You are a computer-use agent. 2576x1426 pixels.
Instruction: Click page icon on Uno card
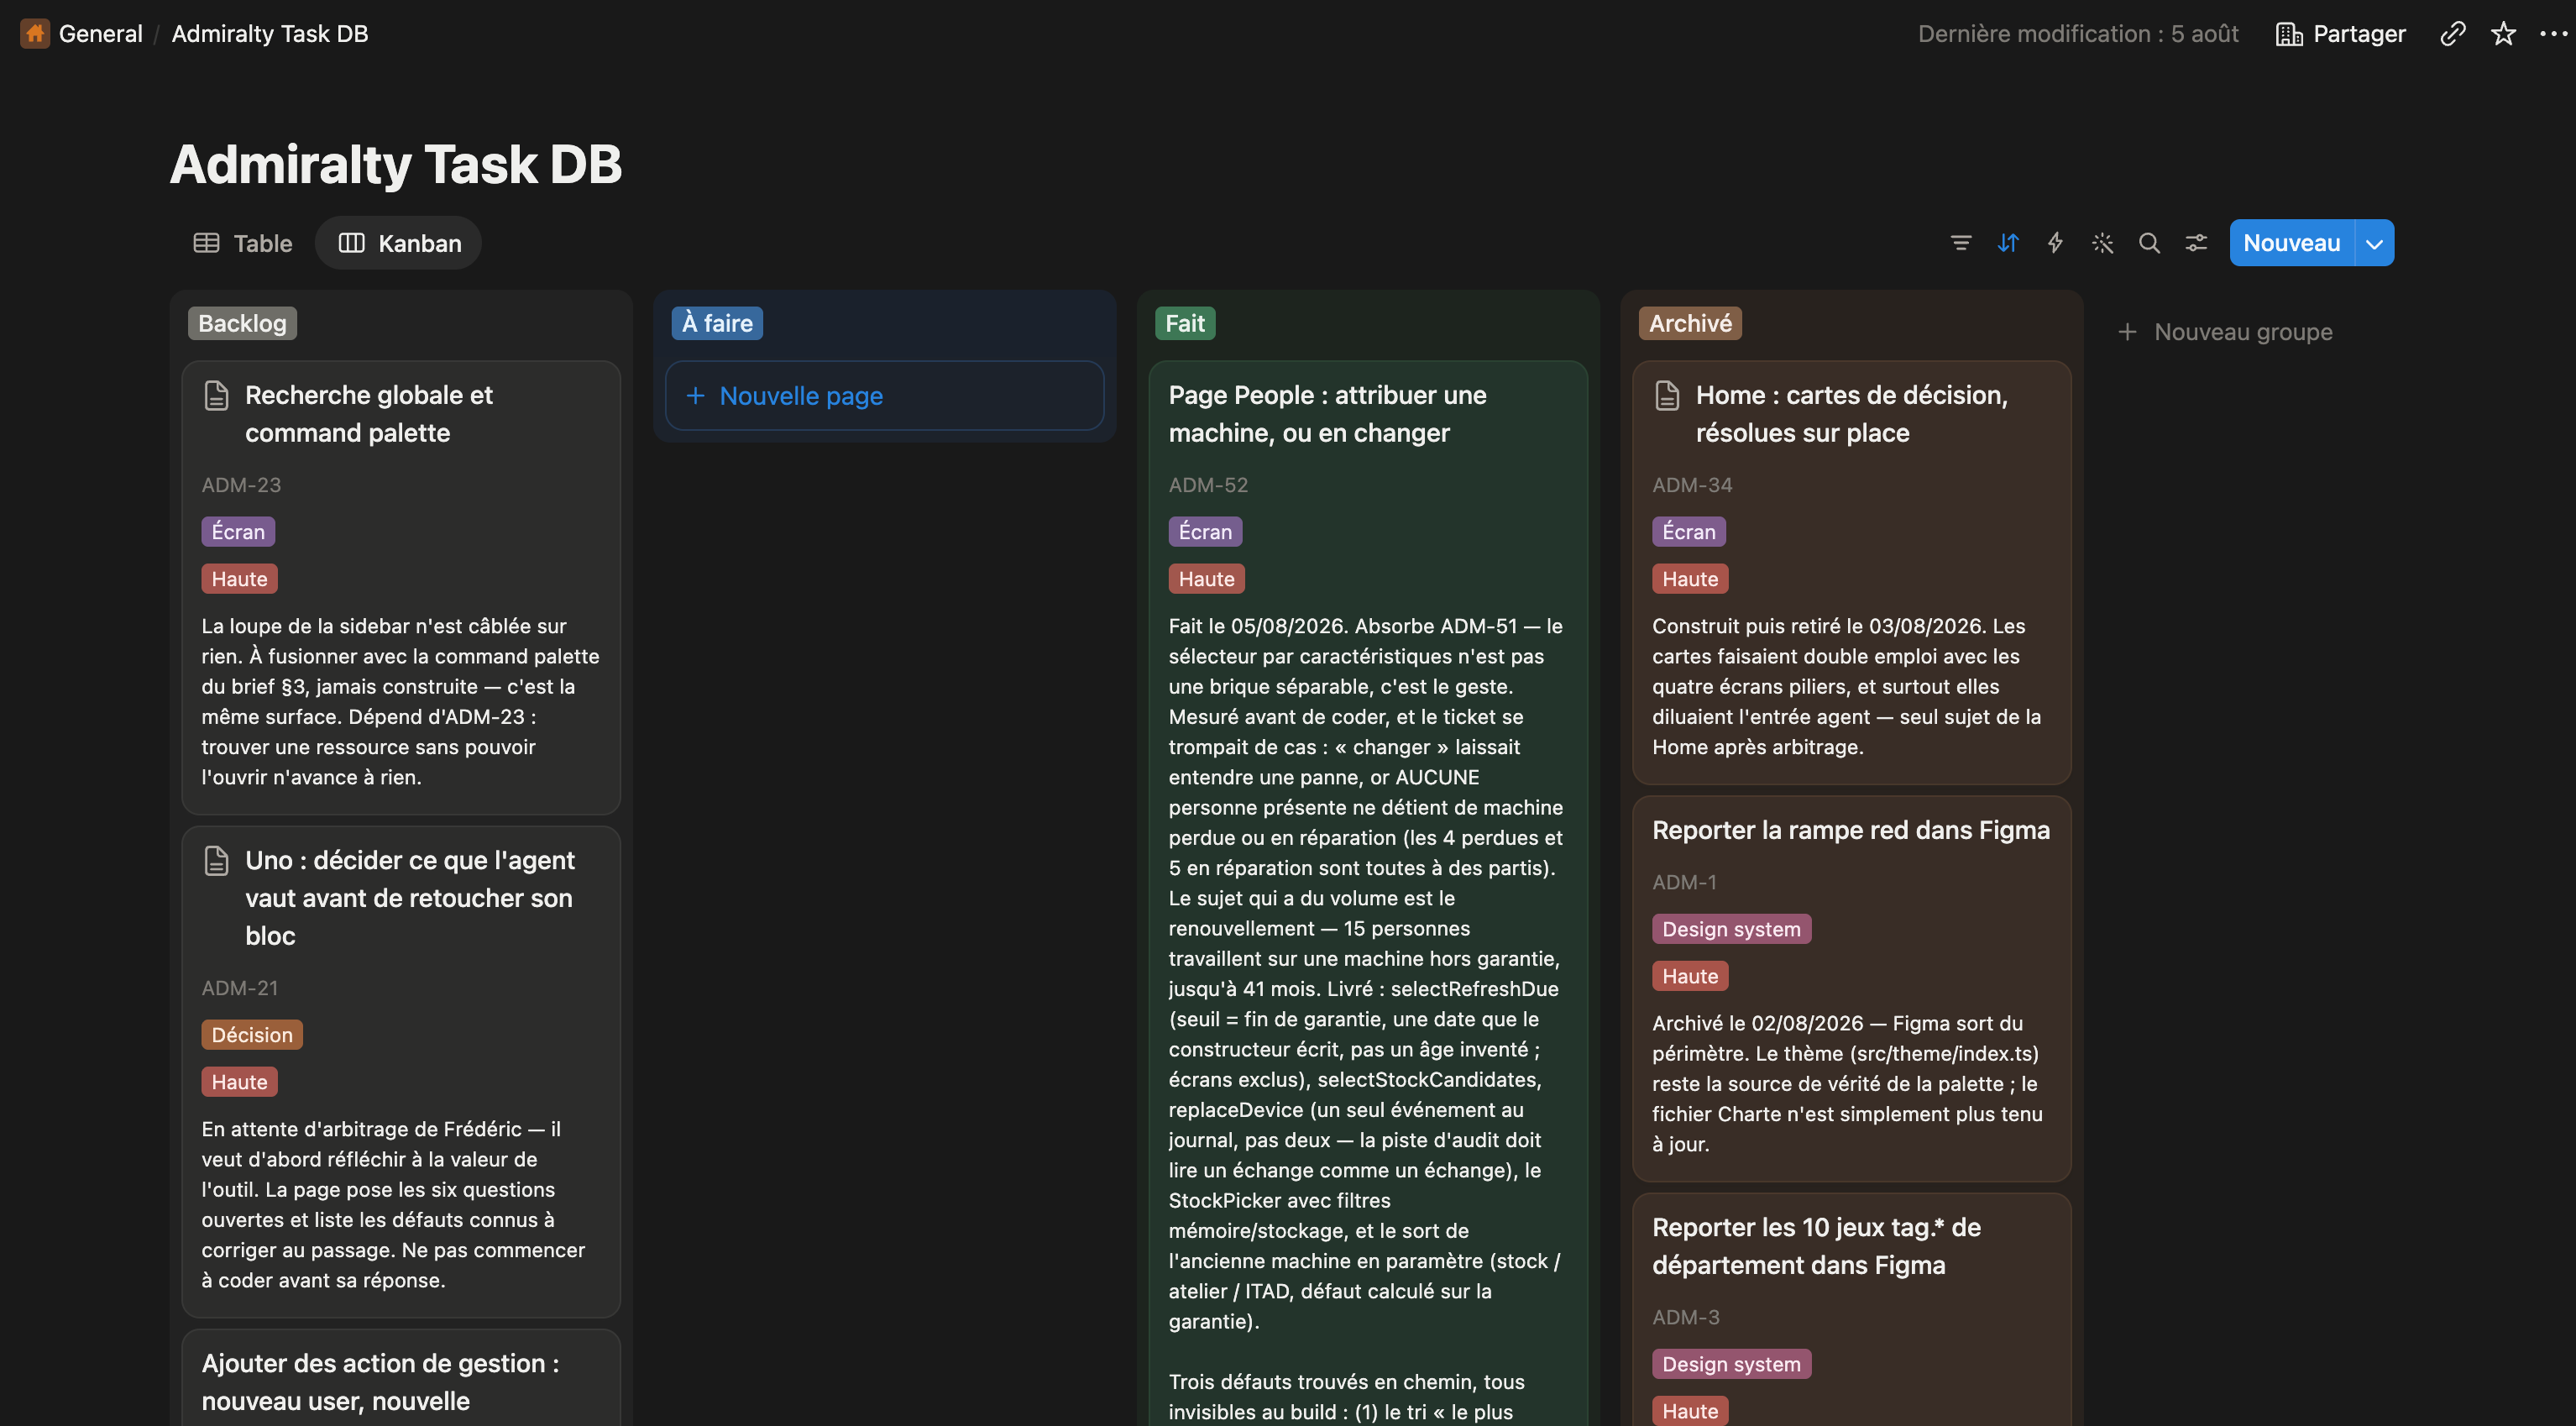216,860
